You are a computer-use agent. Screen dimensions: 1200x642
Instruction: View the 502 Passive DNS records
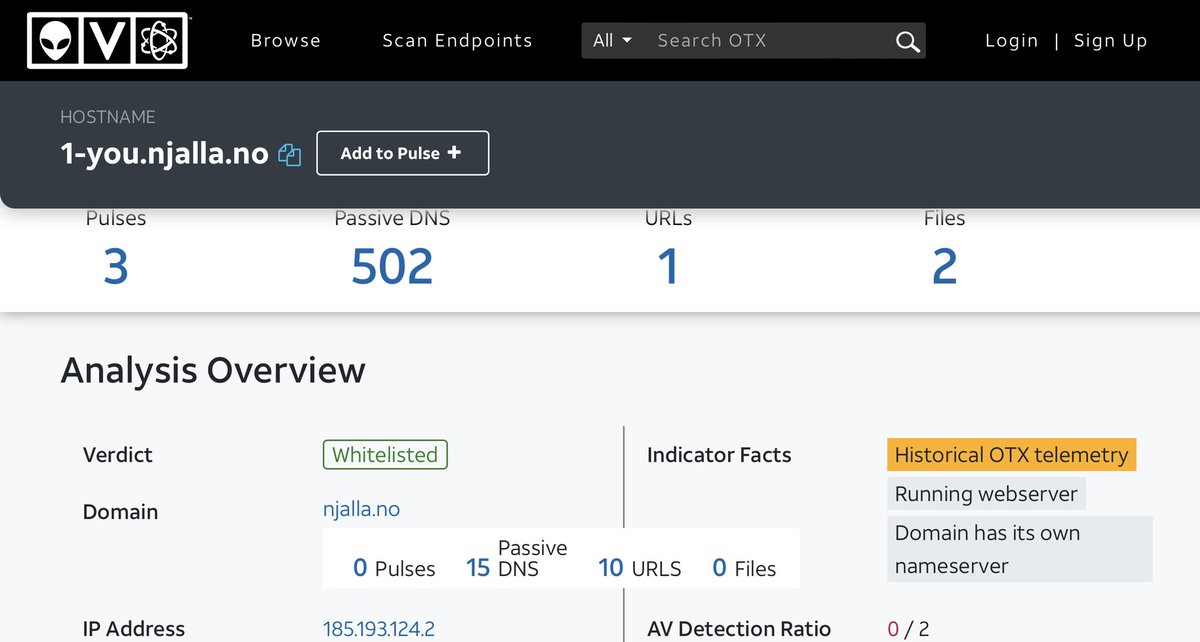[392, 267]
